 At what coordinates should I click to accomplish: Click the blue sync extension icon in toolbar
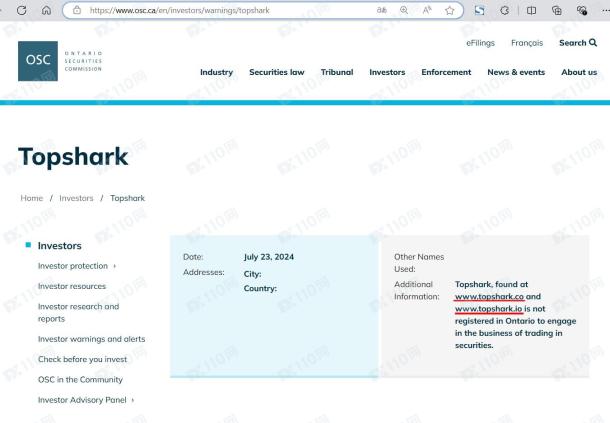(x=480, y=11)
